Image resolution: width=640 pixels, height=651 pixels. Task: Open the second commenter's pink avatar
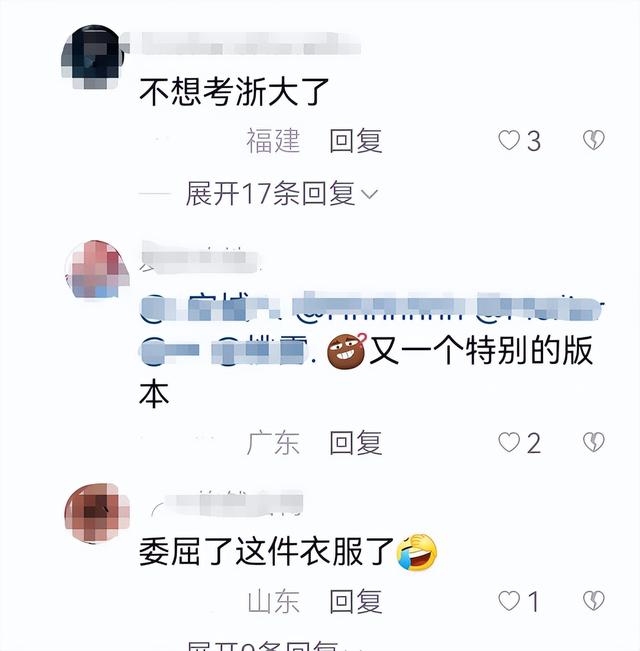tap(97, 269)
